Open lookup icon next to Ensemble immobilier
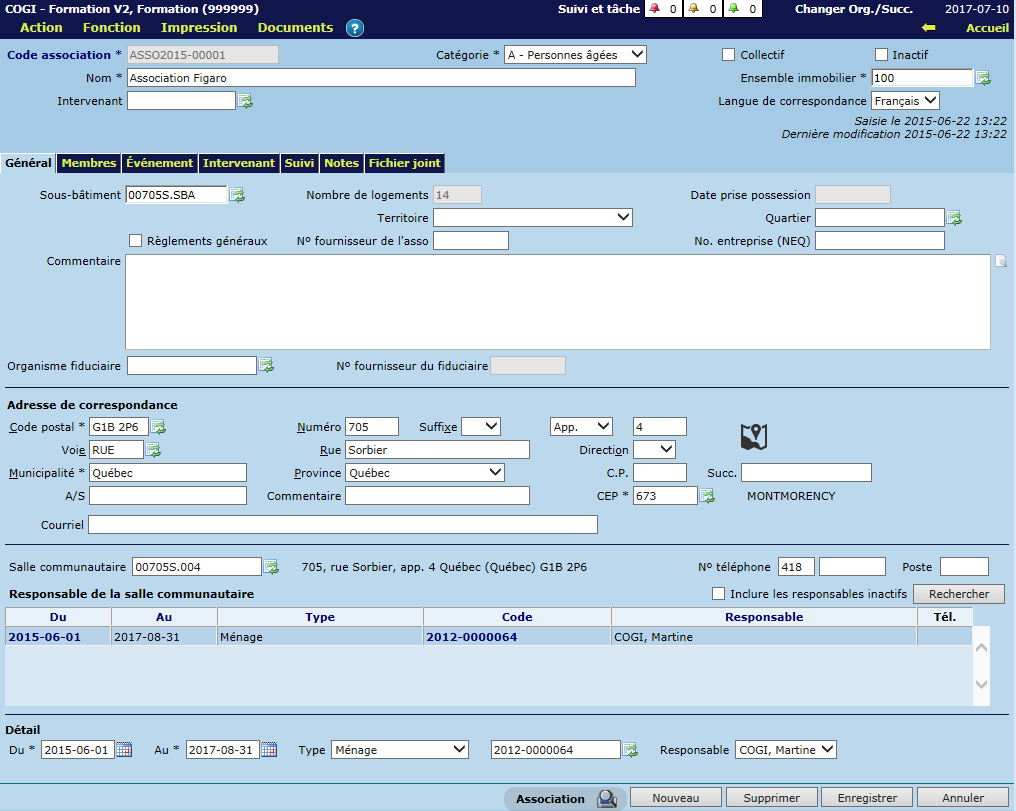 [x=983, y=78]
